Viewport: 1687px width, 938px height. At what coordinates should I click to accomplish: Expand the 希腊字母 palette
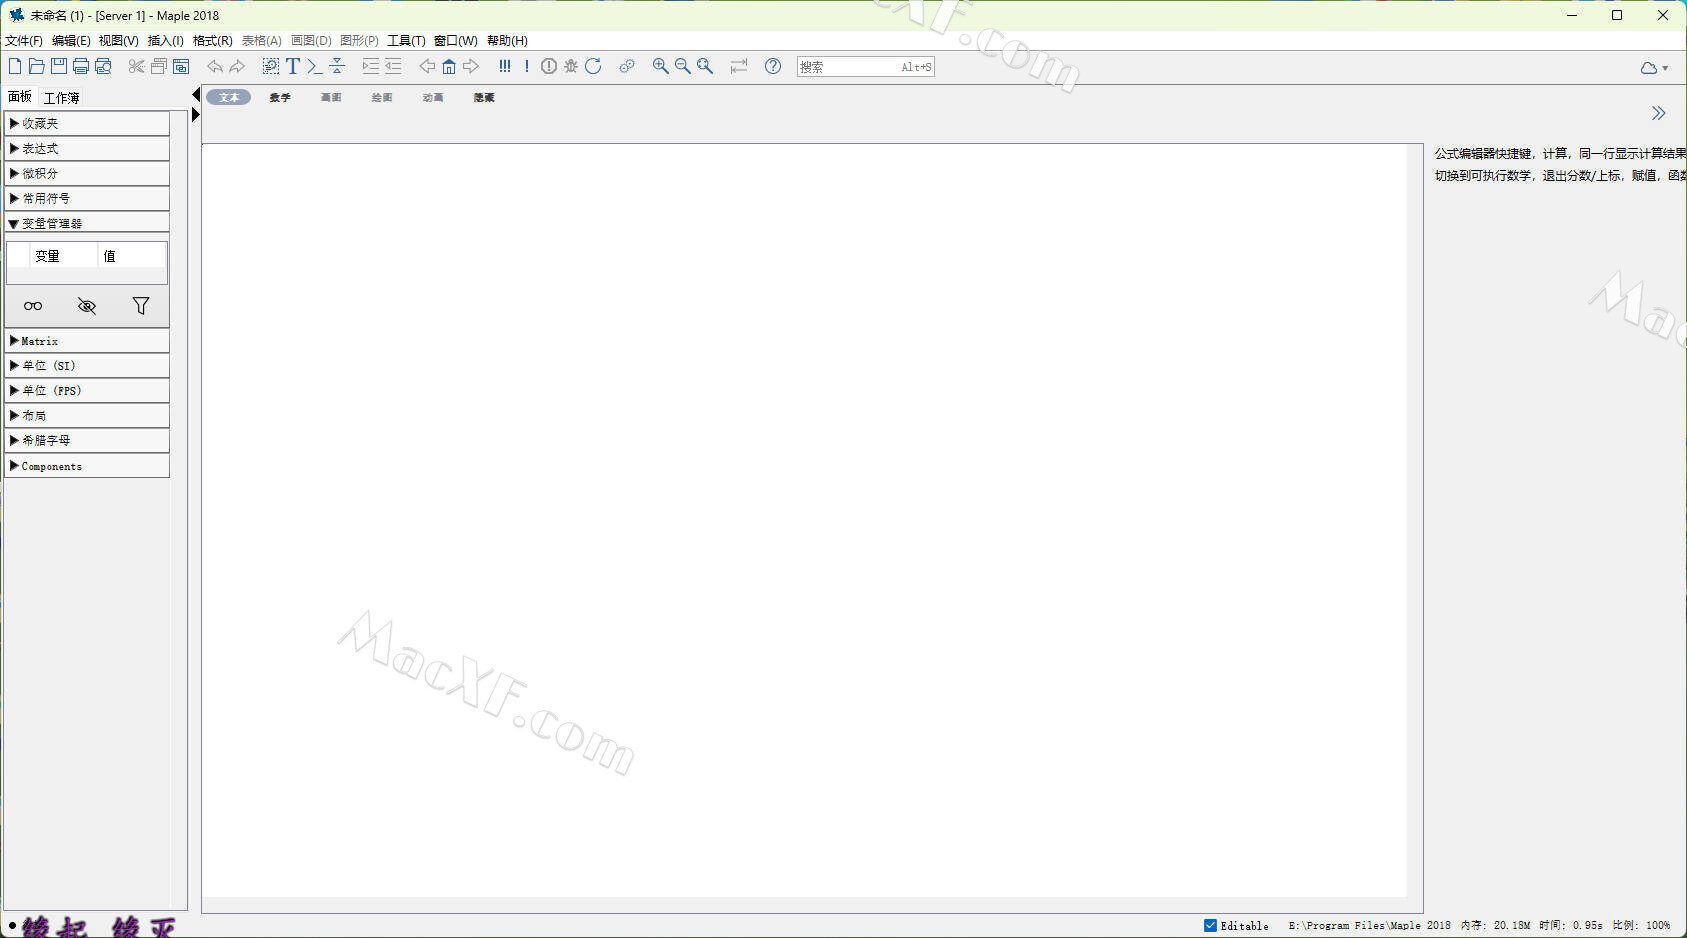point(14,440)
